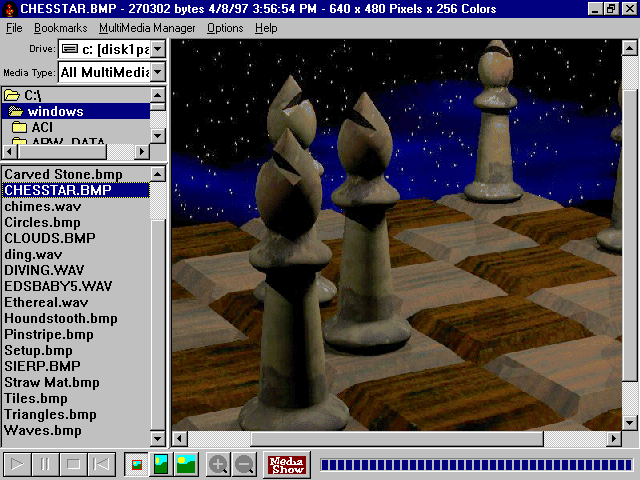
Task: Open the MultiMedia Manager menu
Action: (x=147, y=28)
